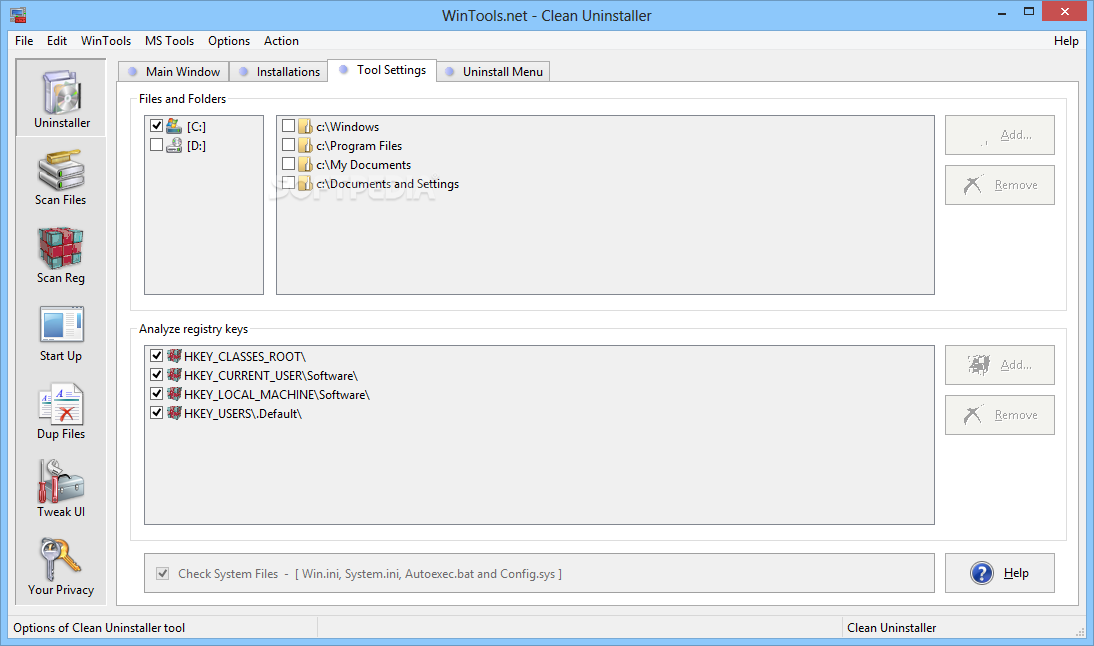Click the HKEY_LOCAL_MACHINE registry icon
Image resolution: width=1094 pixels, height=646 pixels.
[174, 394]
